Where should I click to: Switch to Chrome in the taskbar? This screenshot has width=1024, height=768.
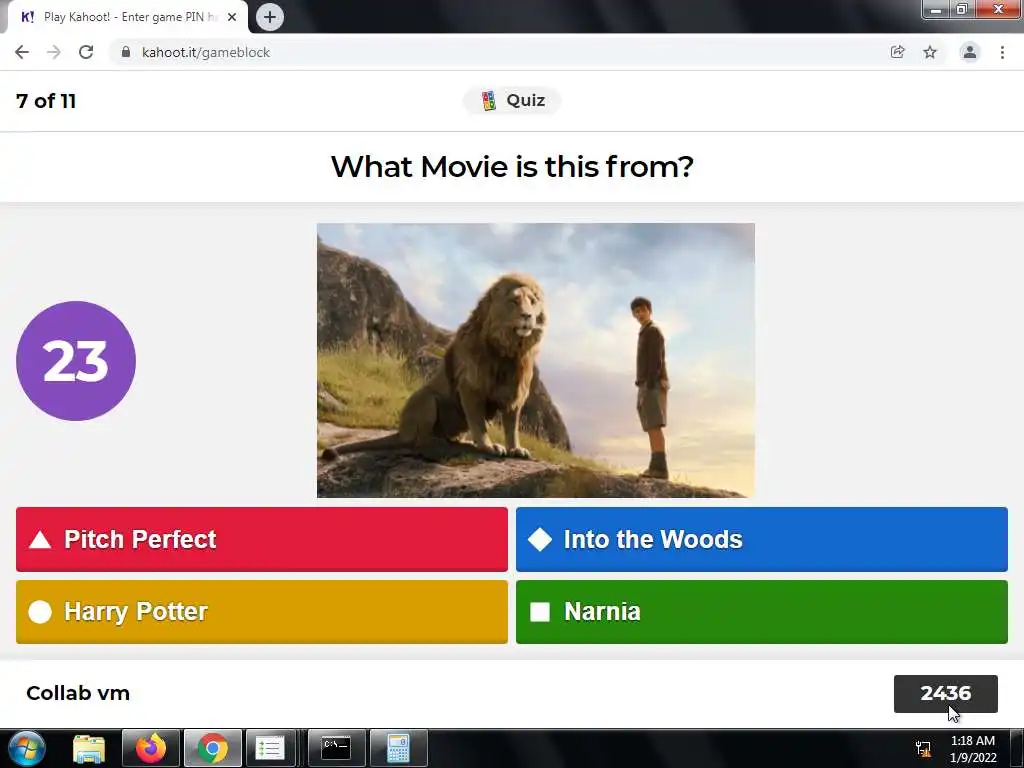point(213,748)
